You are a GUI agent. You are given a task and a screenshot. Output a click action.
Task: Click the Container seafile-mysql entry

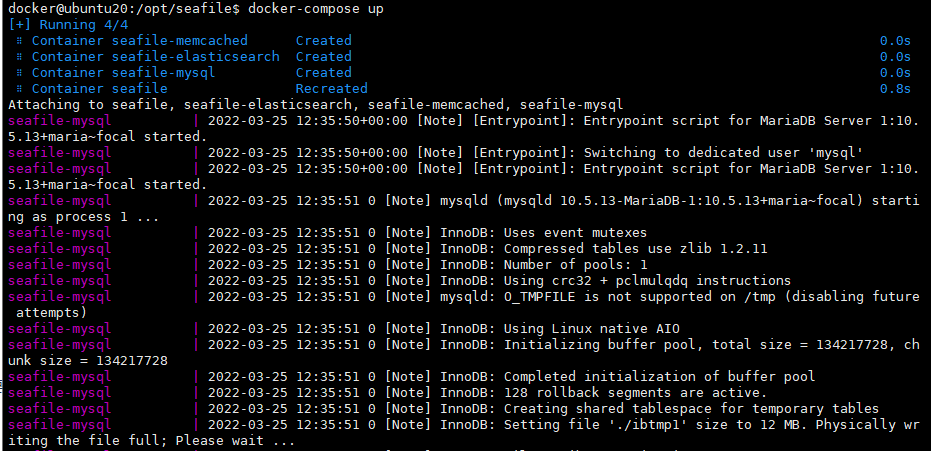coord(123,73)
